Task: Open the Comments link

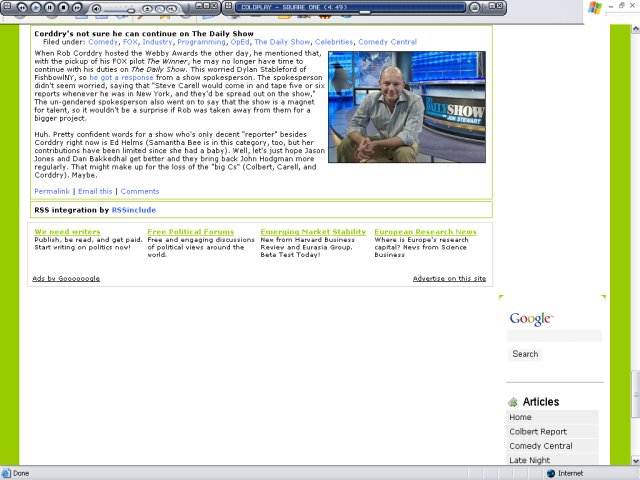Action: 140,191
